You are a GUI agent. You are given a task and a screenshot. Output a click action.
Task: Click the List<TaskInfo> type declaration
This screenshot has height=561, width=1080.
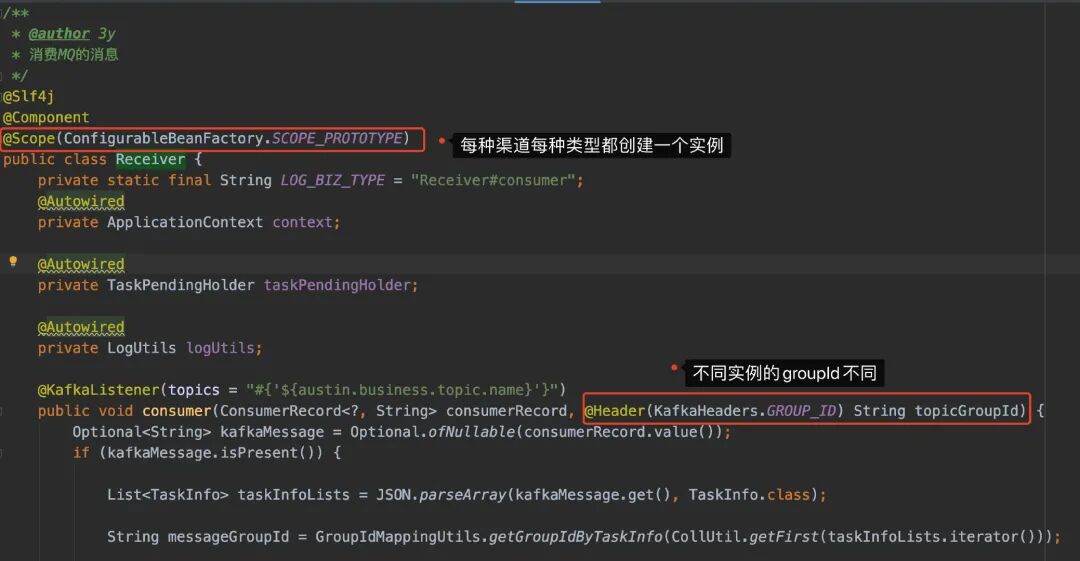(x=167, y=495)
